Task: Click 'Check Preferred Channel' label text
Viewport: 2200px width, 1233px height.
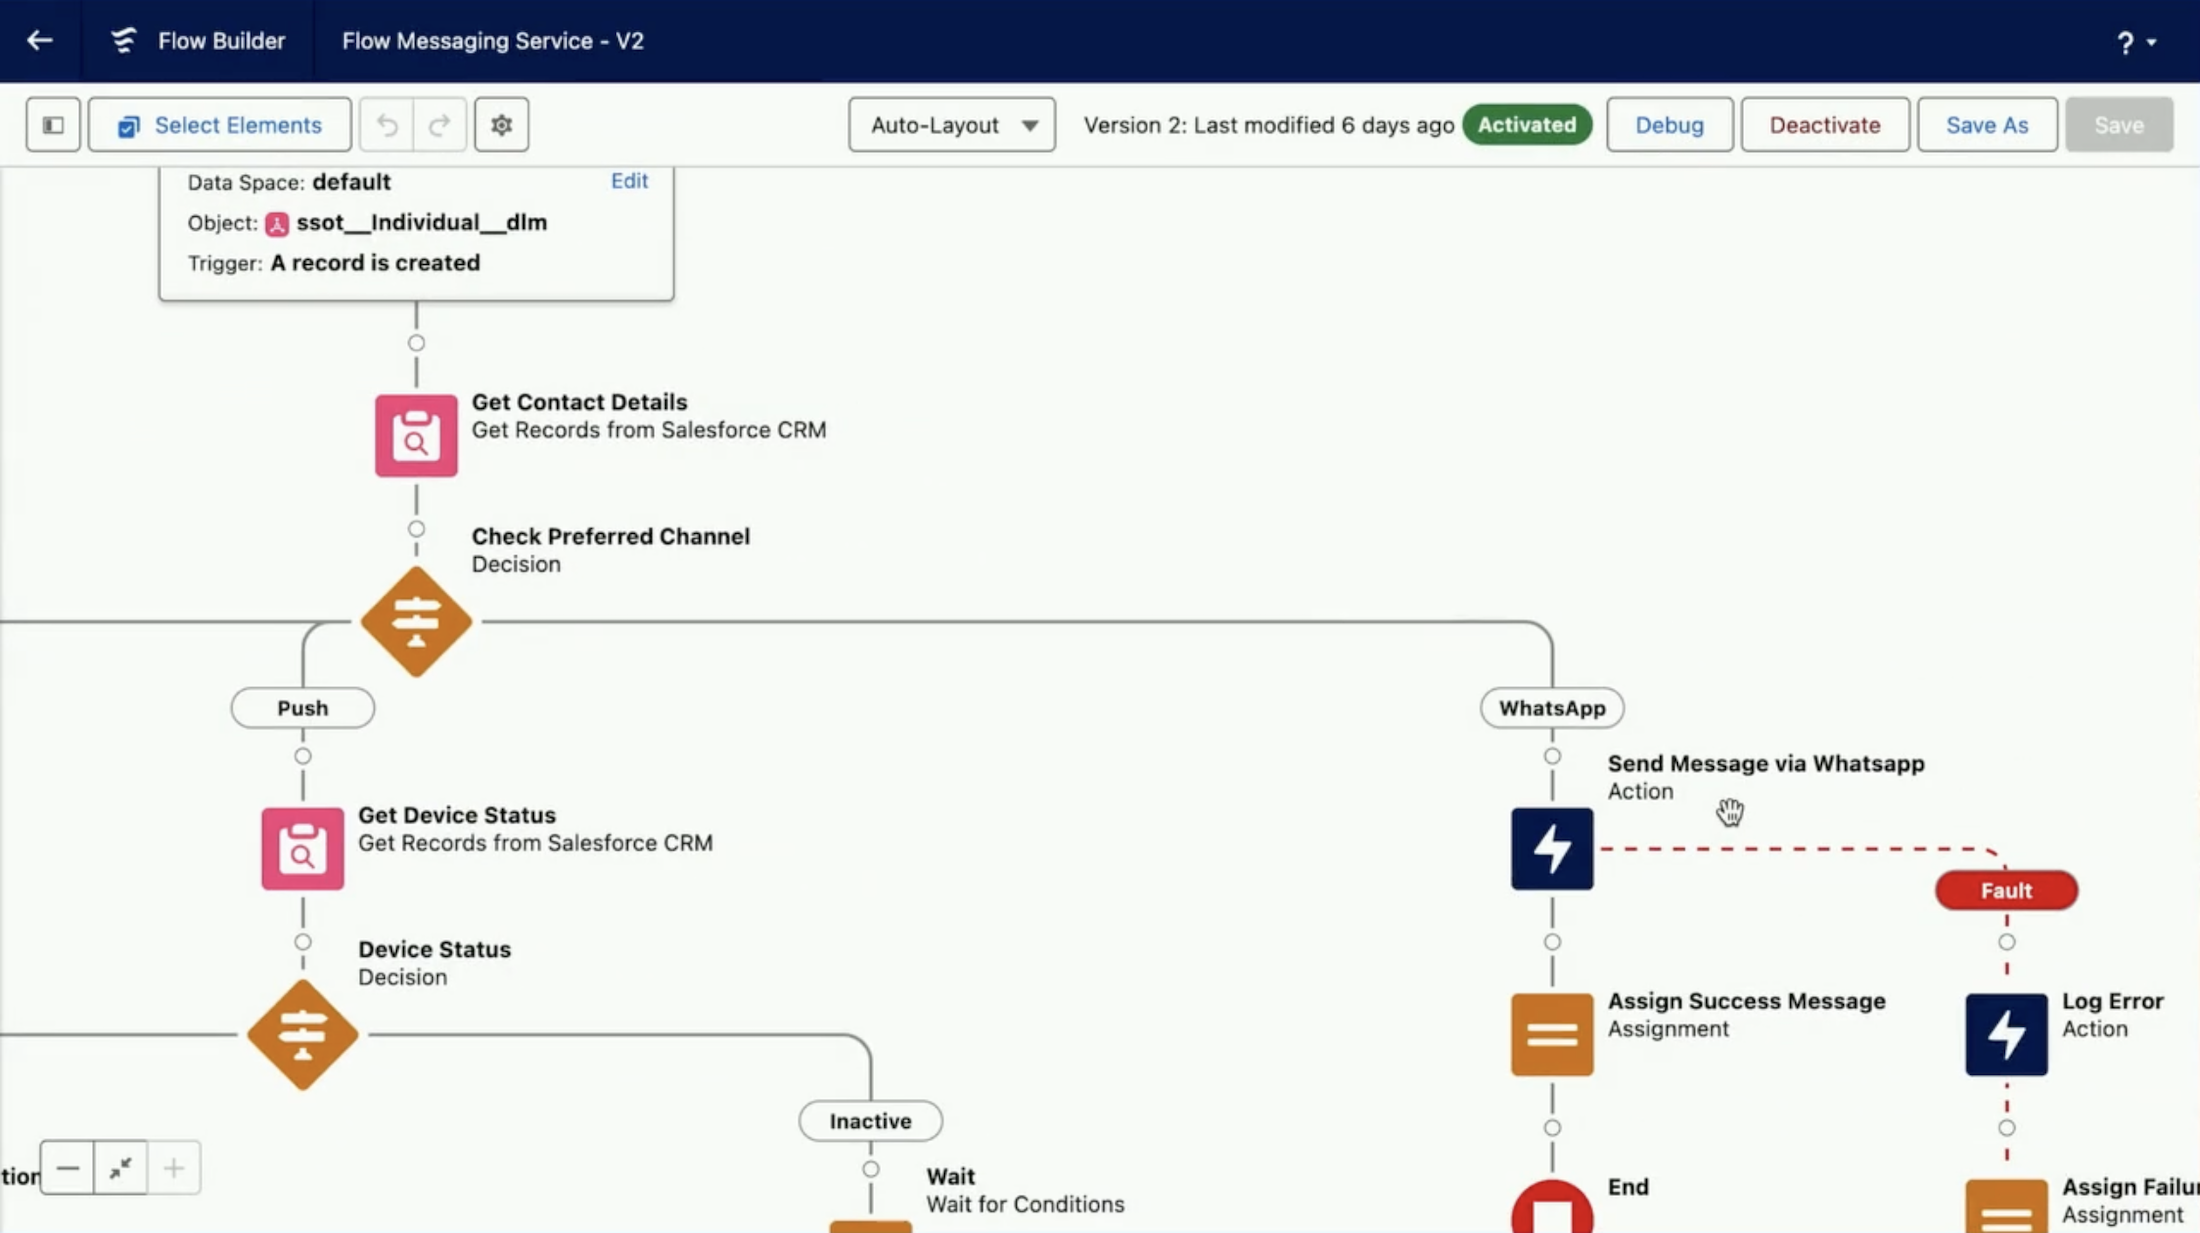Action: pos(611,536)
